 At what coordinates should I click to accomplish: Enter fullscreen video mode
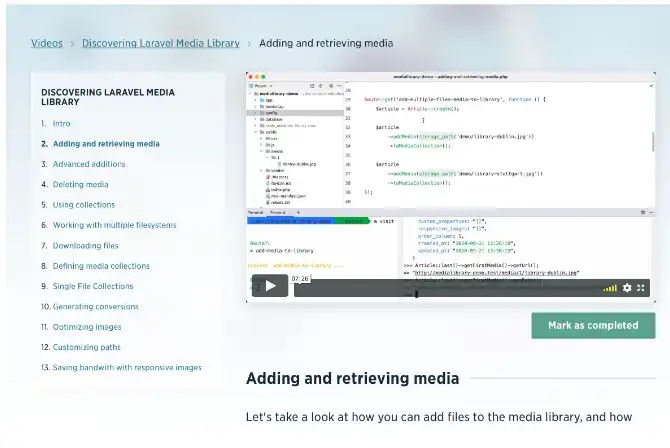(641, 288)
